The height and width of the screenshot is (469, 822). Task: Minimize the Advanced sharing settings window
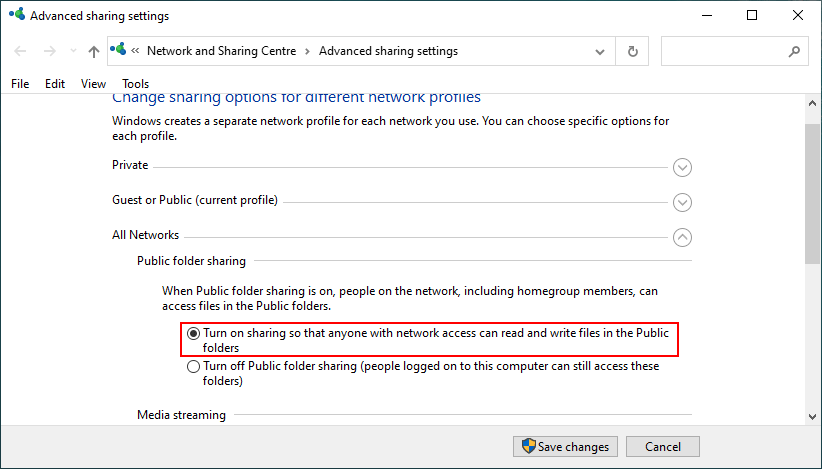(x=707, y=15)
